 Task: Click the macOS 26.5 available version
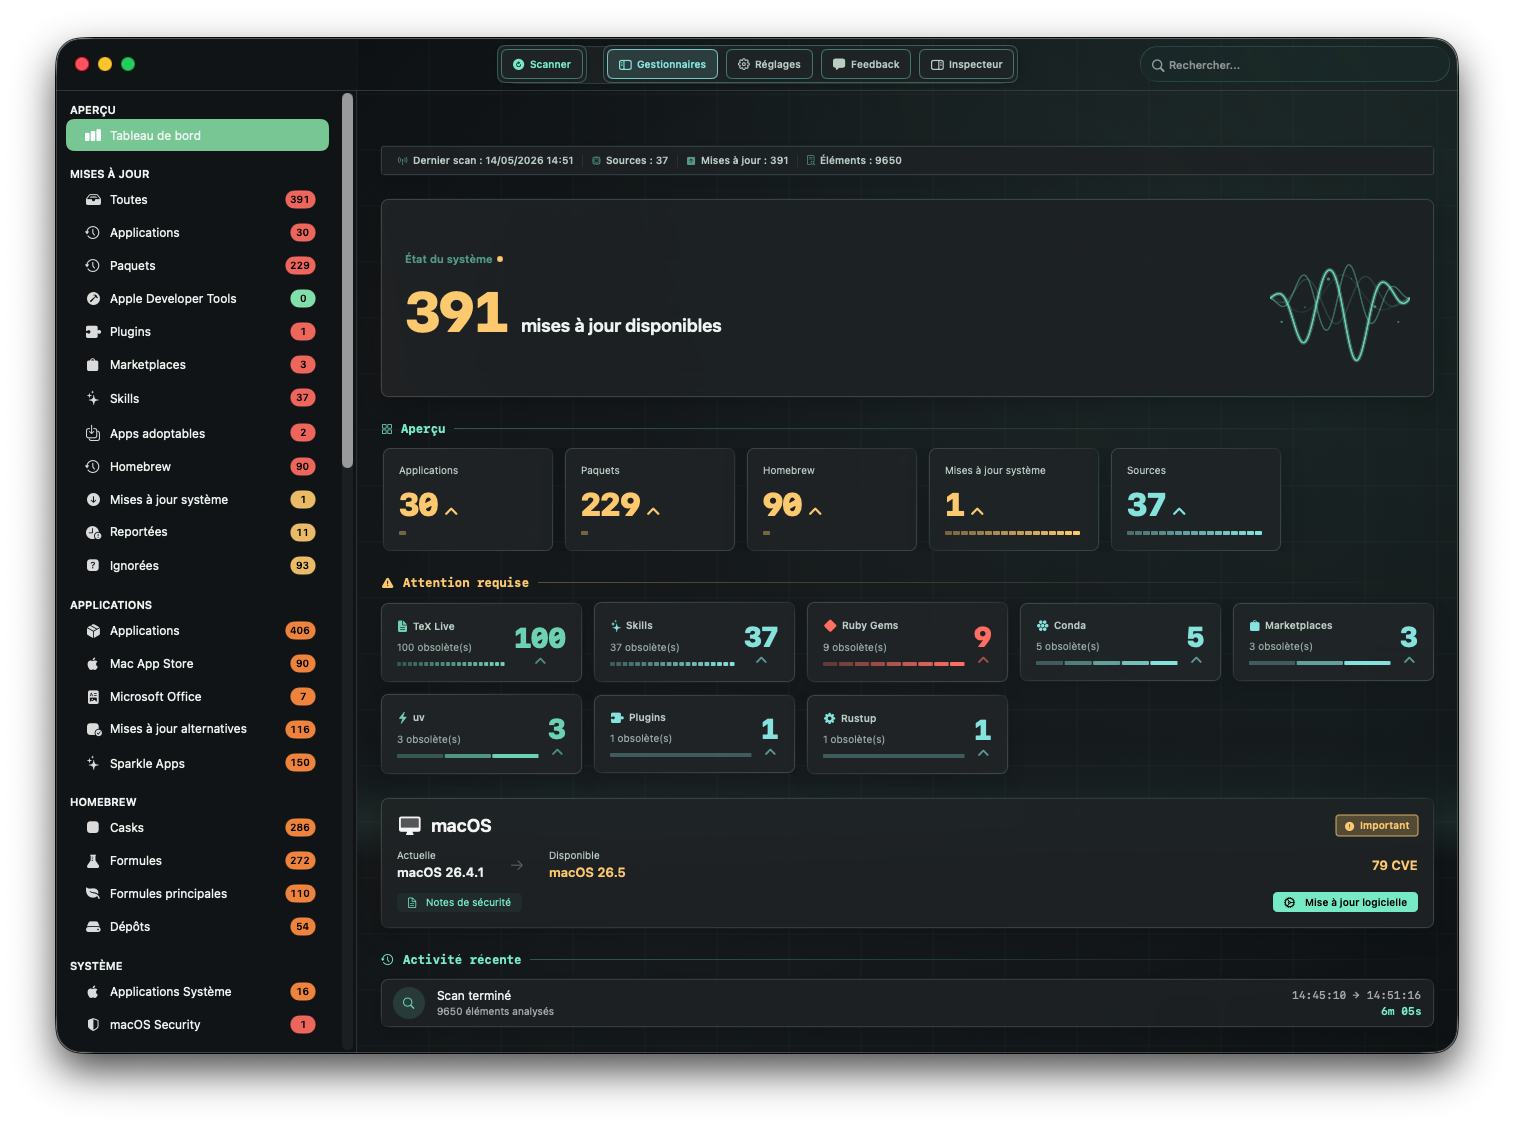[587, 873]
